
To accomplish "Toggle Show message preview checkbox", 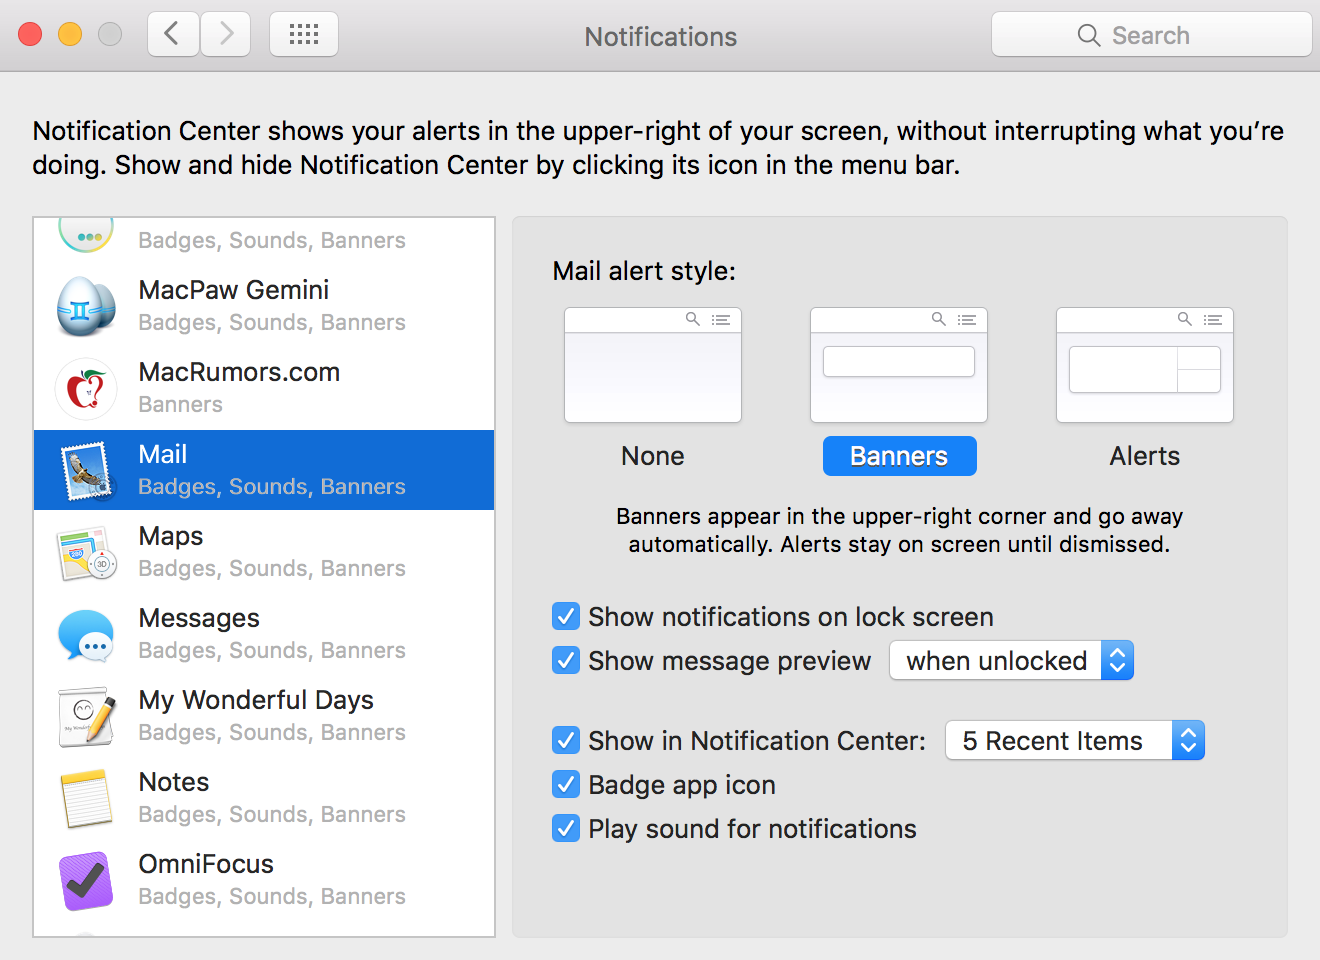I will pos(566,660).
